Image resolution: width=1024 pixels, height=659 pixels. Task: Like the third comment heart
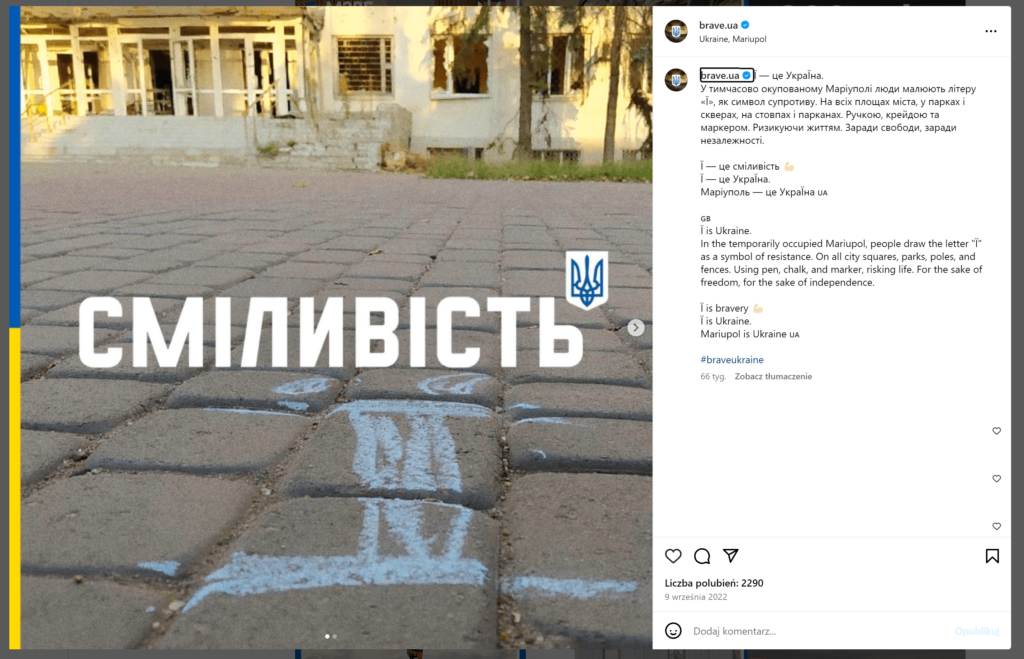997,526
